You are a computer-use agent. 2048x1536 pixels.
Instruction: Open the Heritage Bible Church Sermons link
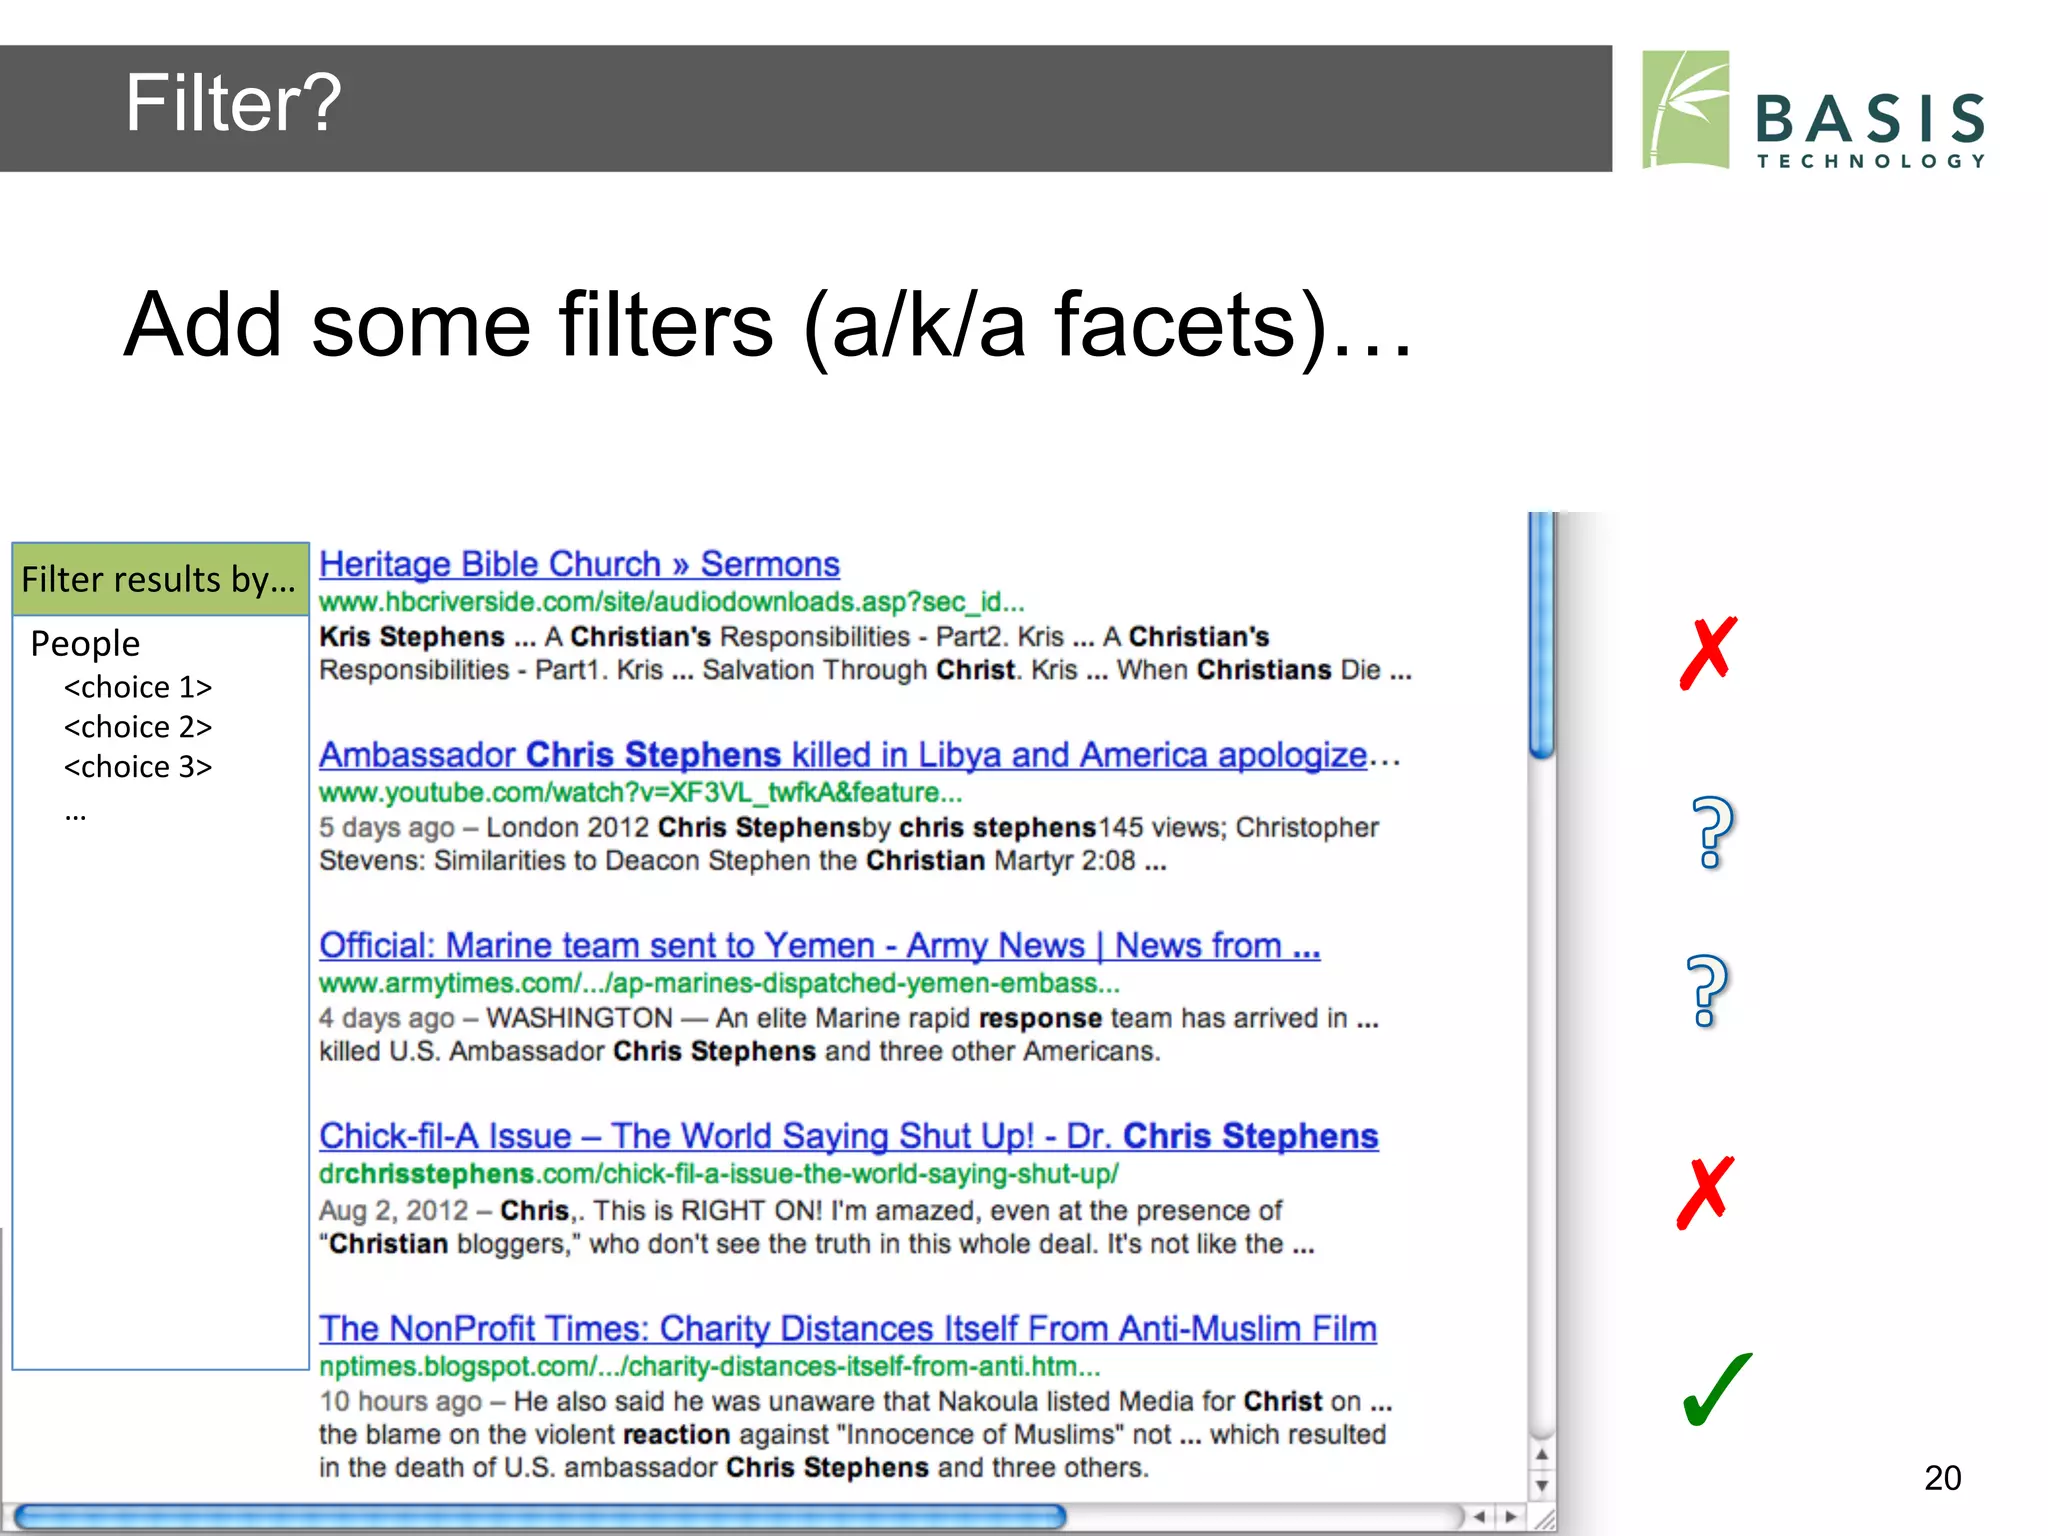pyautogui.click(x=579, y=564)
